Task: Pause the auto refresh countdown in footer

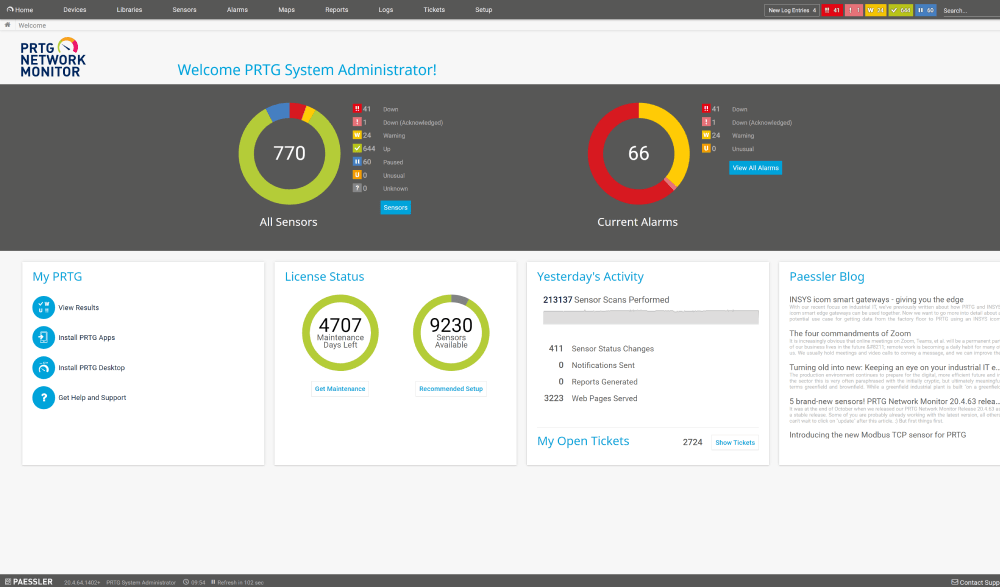Action: point(213,583)
